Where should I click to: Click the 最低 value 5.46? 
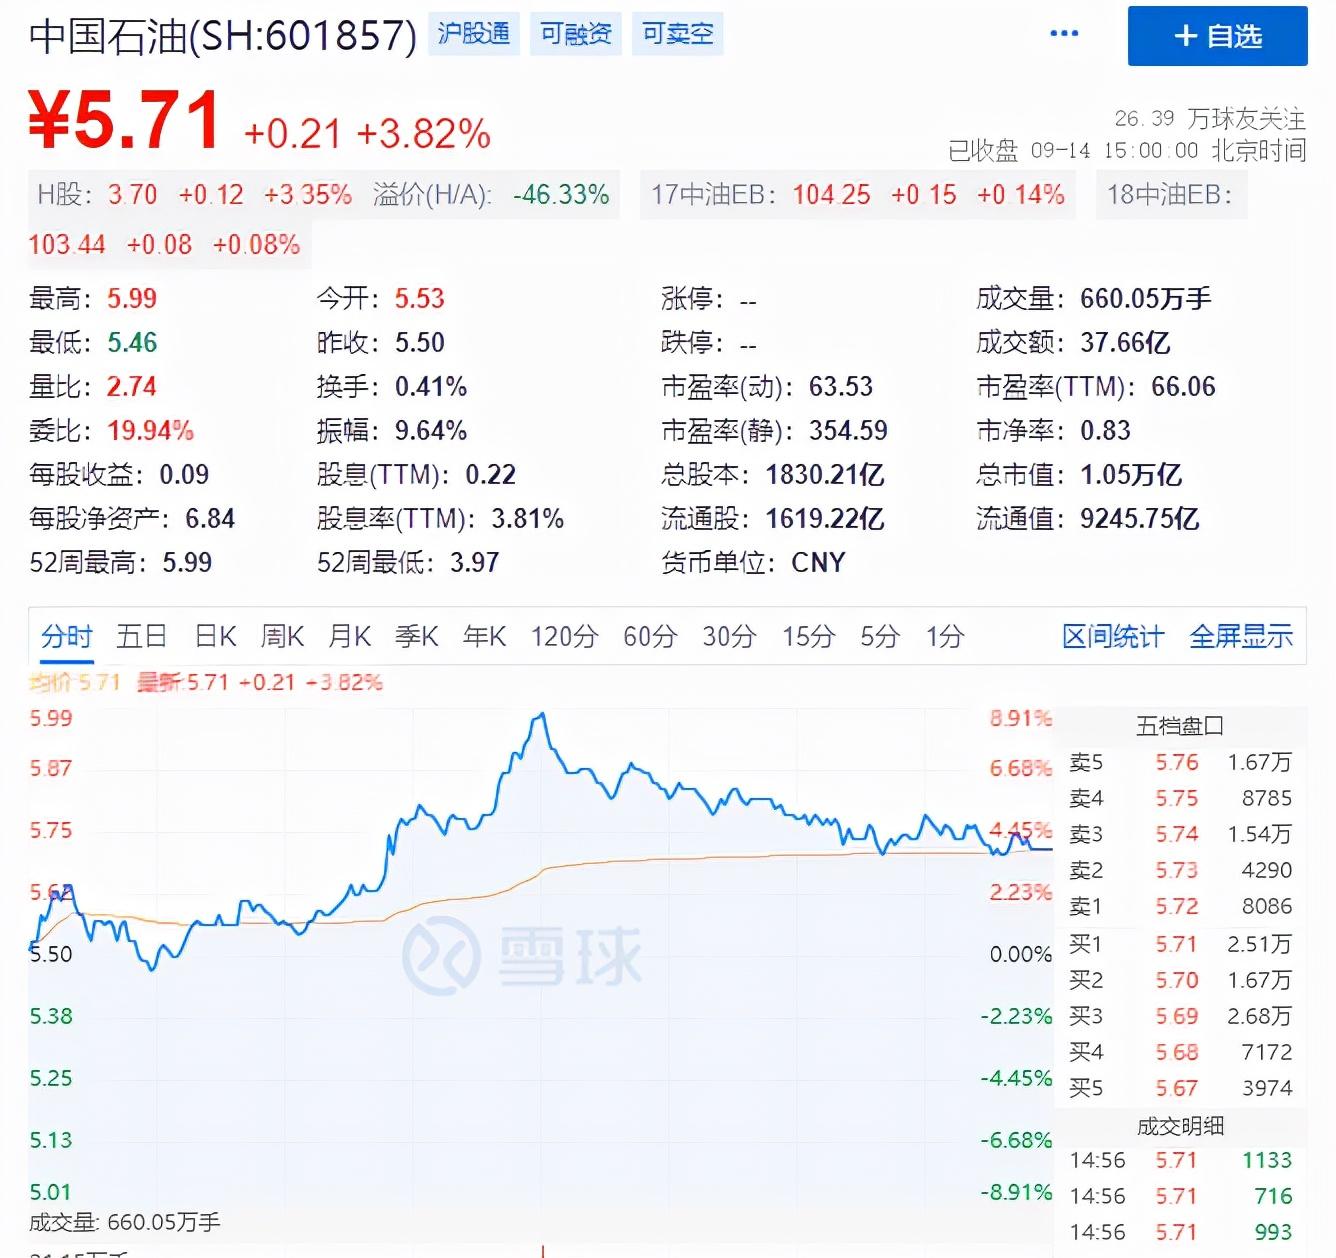coord(132,342)
